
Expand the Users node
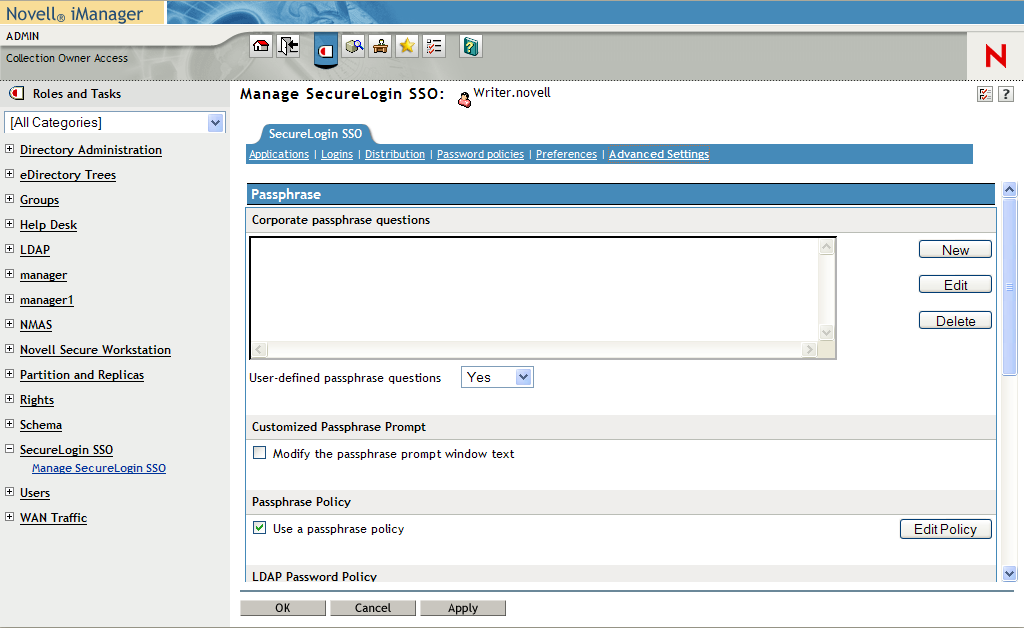[9, 492]
